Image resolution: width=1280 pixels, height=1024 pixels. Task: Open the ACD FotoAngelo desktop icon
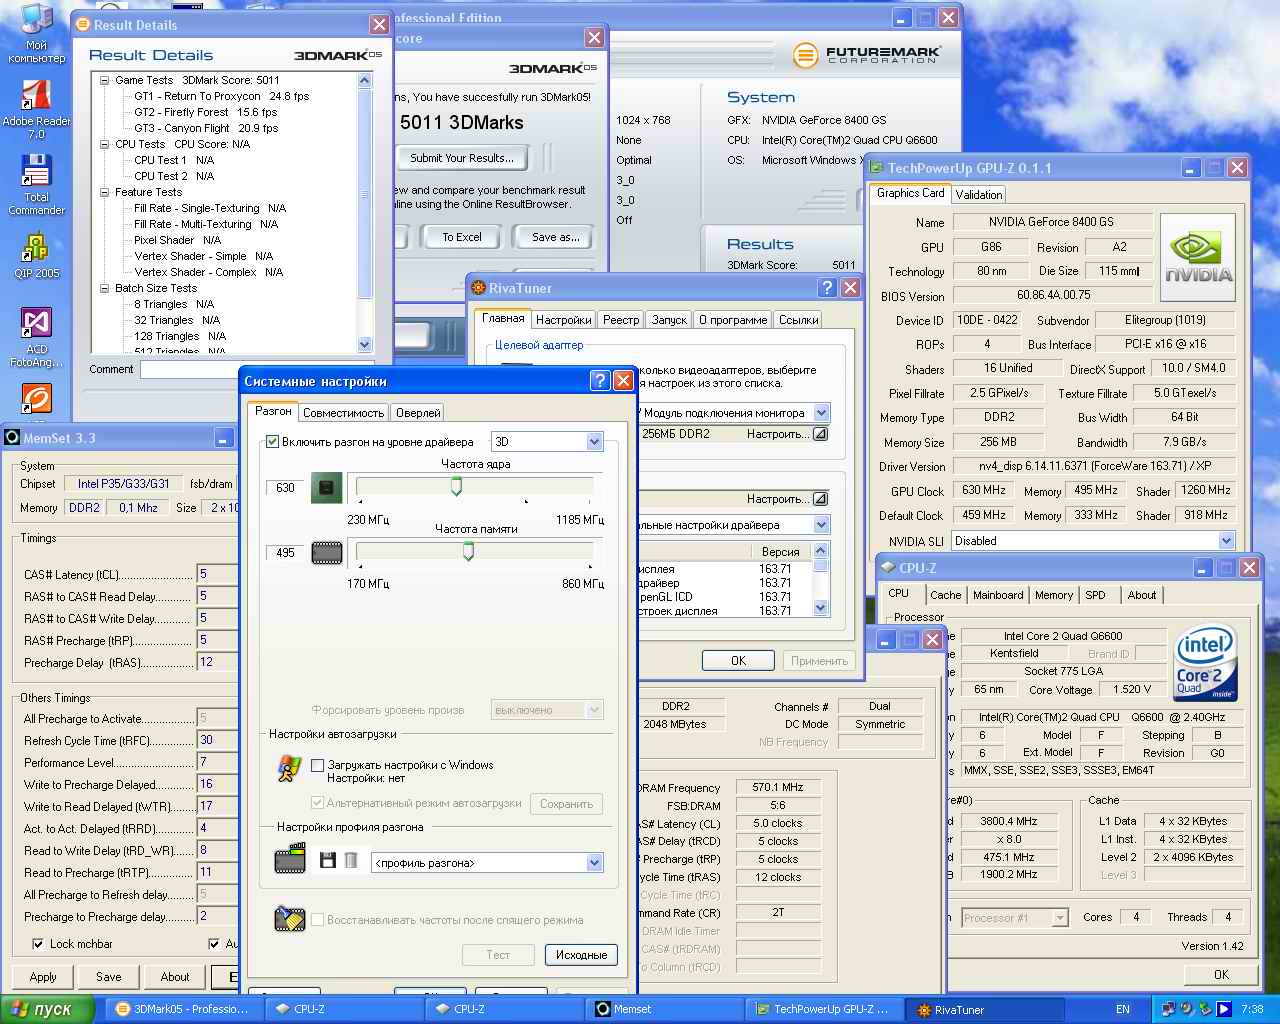[x=36, y=337]
